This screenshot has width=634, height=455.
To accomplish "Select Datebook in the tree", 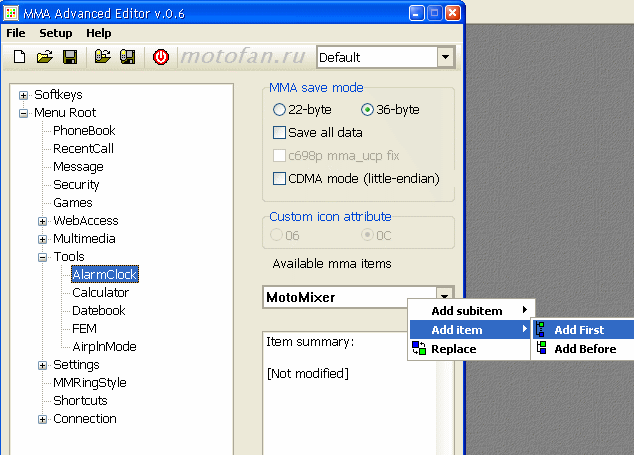I will point(99,311).
